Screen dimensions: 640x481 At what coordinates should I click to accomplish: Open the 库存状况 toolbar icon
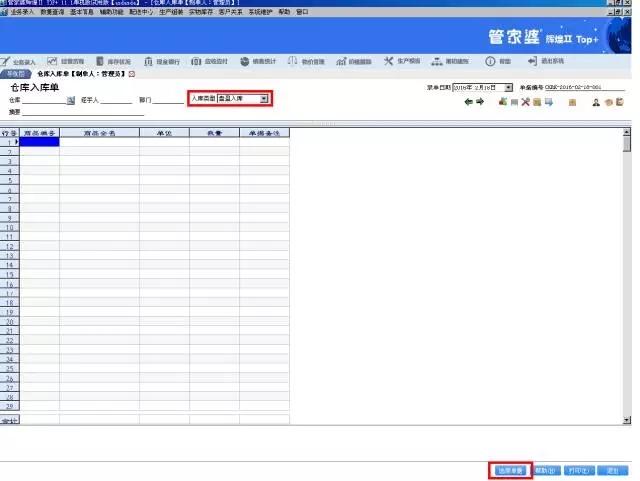(x=113, y=61)
